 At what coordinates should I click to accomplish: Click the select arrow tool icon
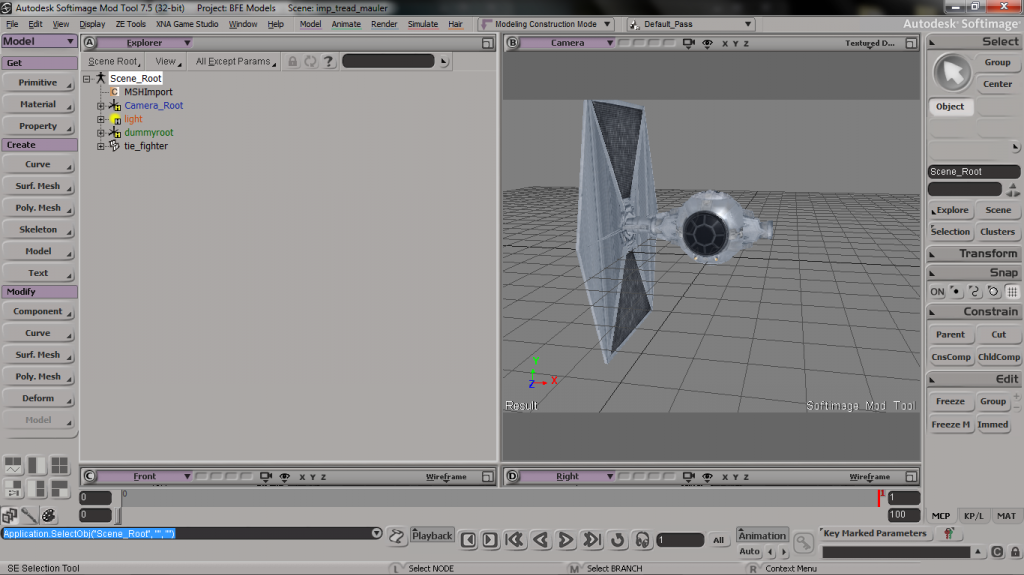click(952, 72)
